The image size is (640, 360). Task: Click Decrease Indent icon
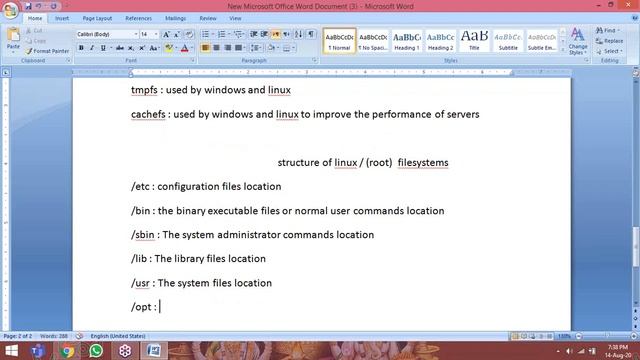pos(253,34)
